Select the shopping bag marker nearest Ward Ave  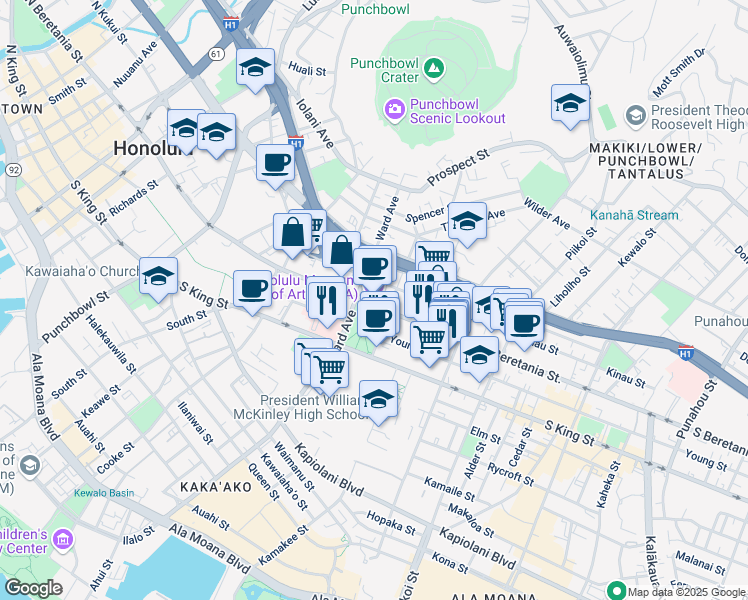pyautogui.click(x=341, y=250)
